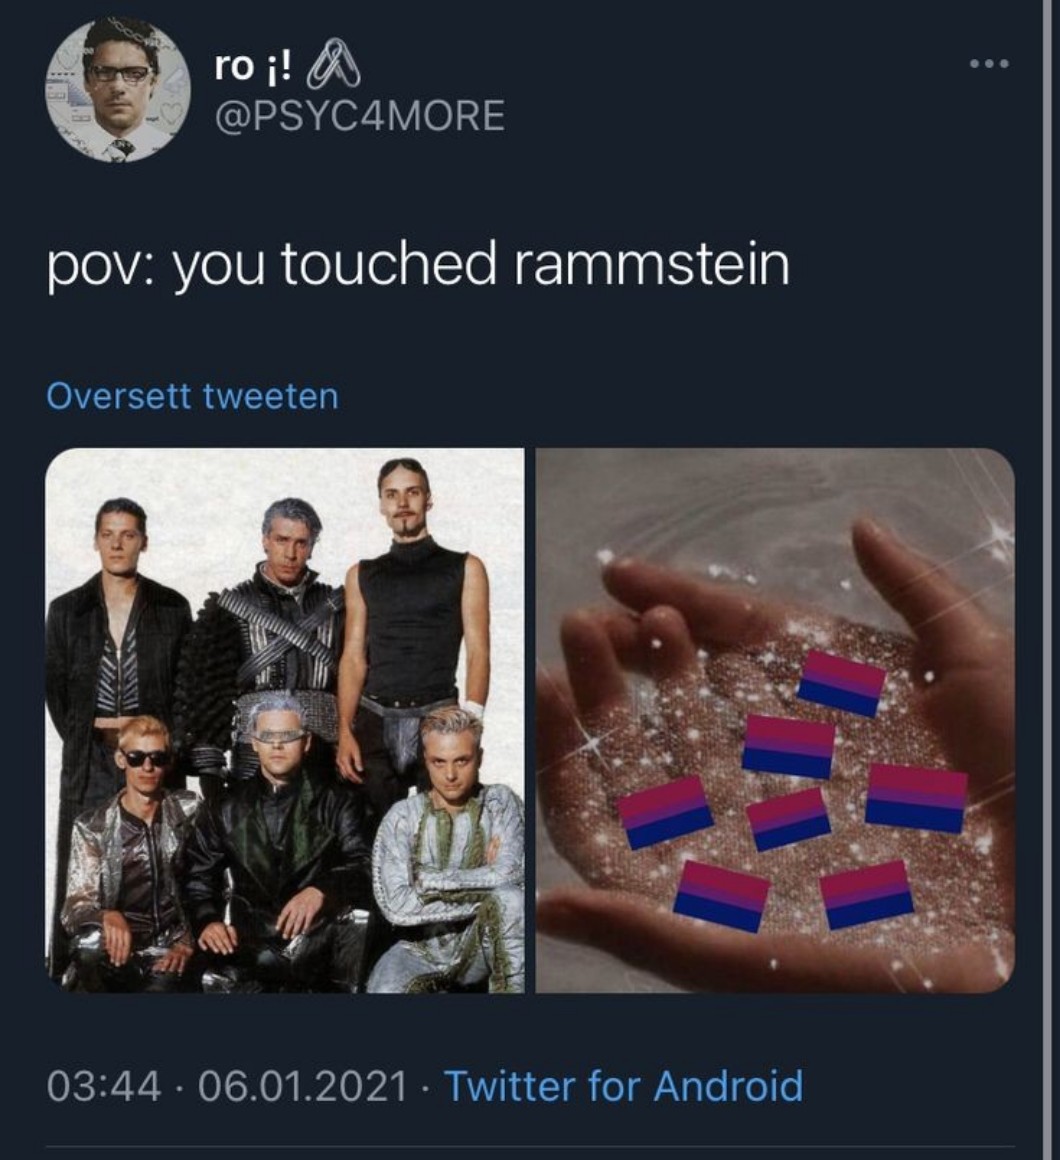
Task: Click 'Oversett tweeten' translate link
Action: (192, 396)
